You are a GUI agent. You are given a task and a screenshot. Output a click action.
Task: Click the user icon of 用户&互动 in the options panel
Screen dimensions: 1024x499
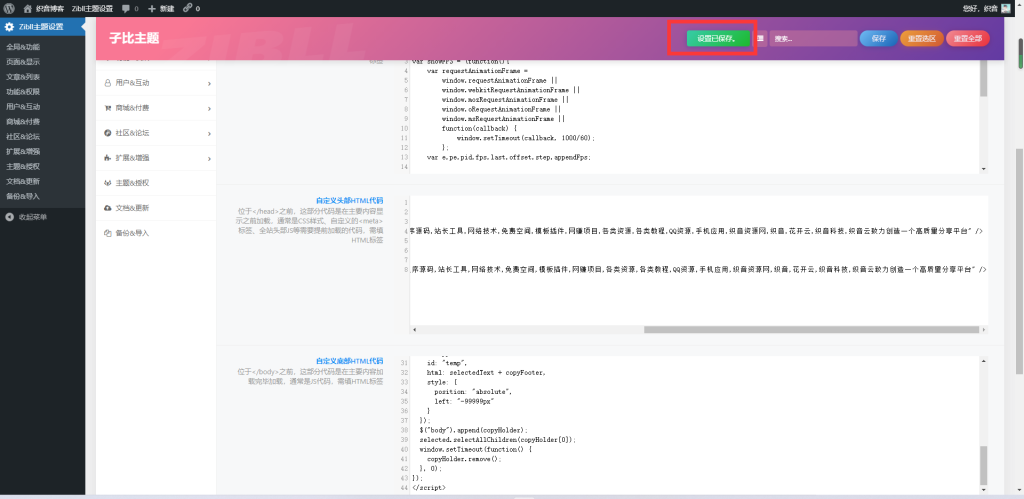[x=108, y=83]
